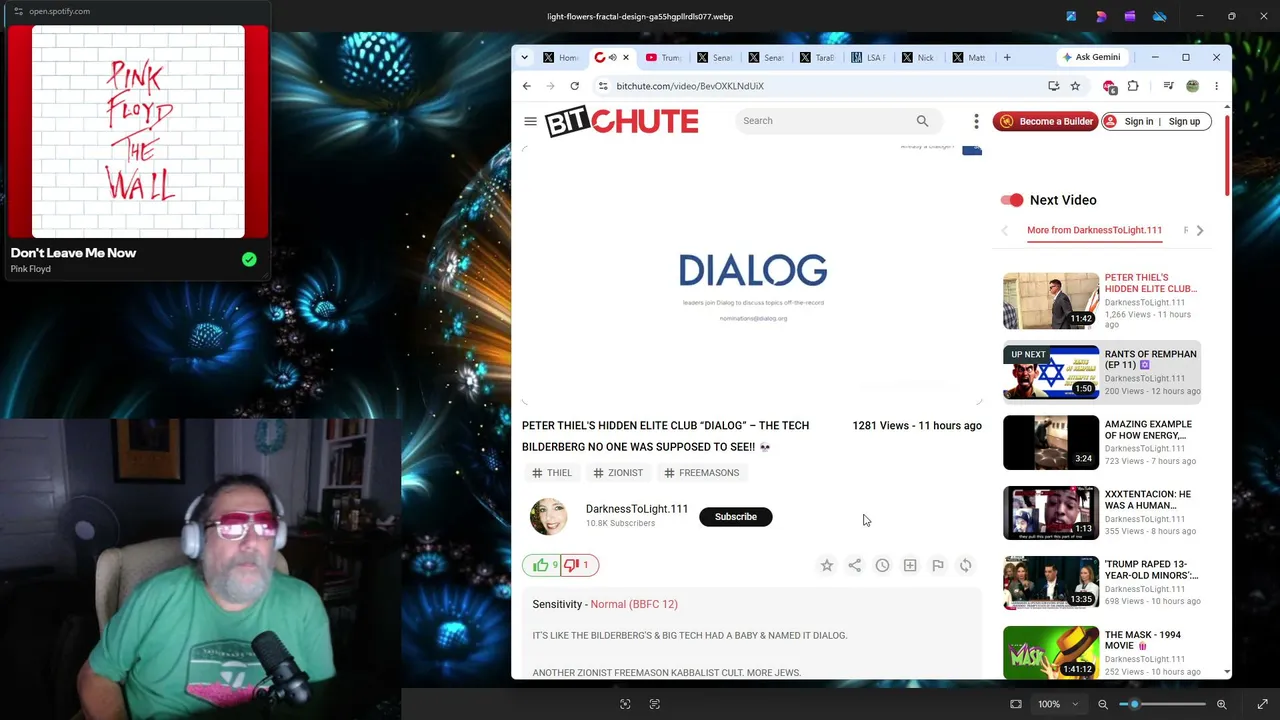Click DarknessToLight.111 channel avatar
This screenshot has width=1280, height=720.
click(x=548, y=517)
